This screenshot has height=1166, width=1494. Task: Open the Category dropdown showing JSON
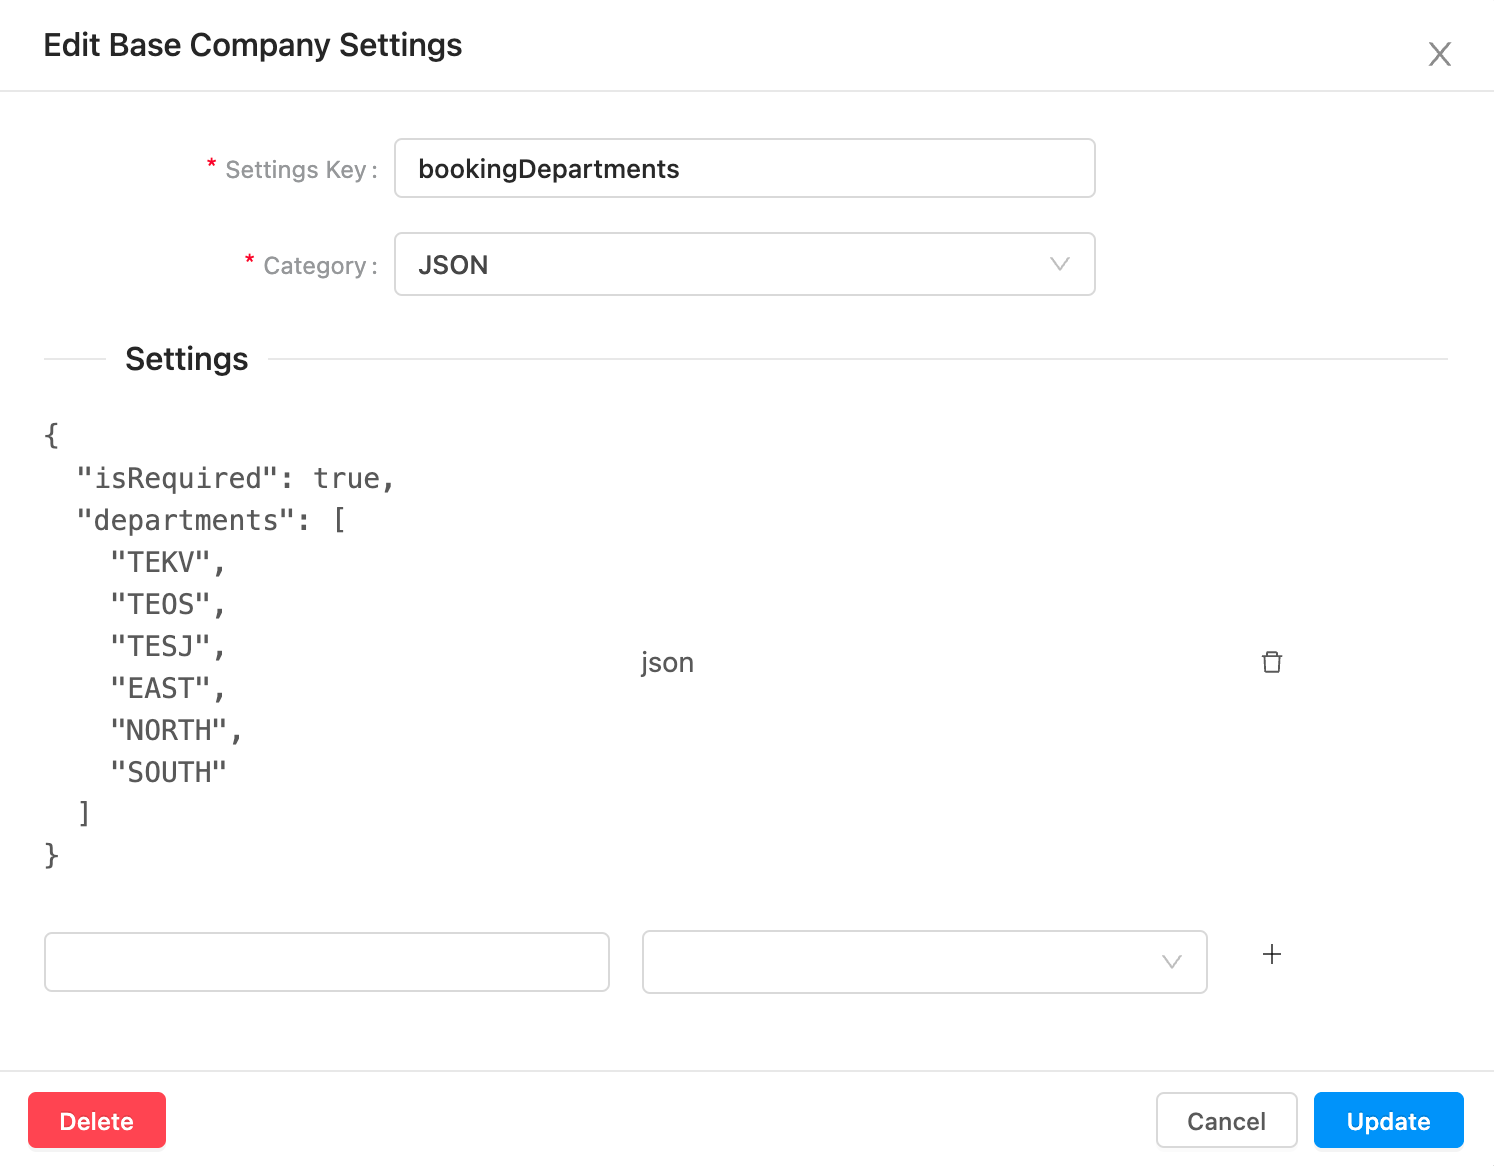[744, 265]
